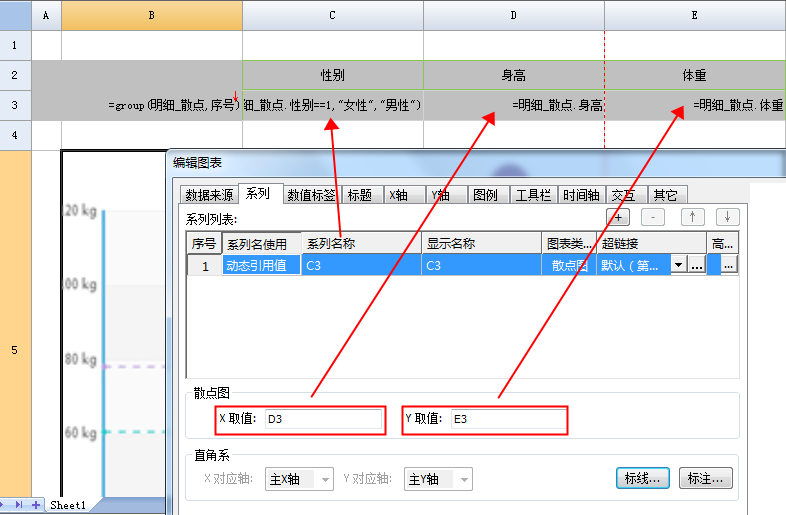Click the Y取值 input field containing E3

tap(507, 420)
